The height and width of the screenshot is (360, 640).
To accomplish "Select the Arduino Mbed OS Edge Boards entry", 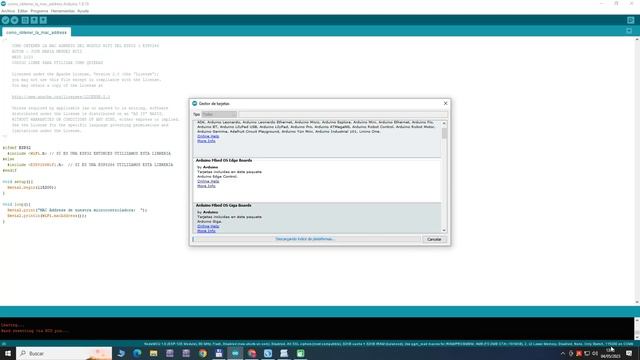I will 317,180.
